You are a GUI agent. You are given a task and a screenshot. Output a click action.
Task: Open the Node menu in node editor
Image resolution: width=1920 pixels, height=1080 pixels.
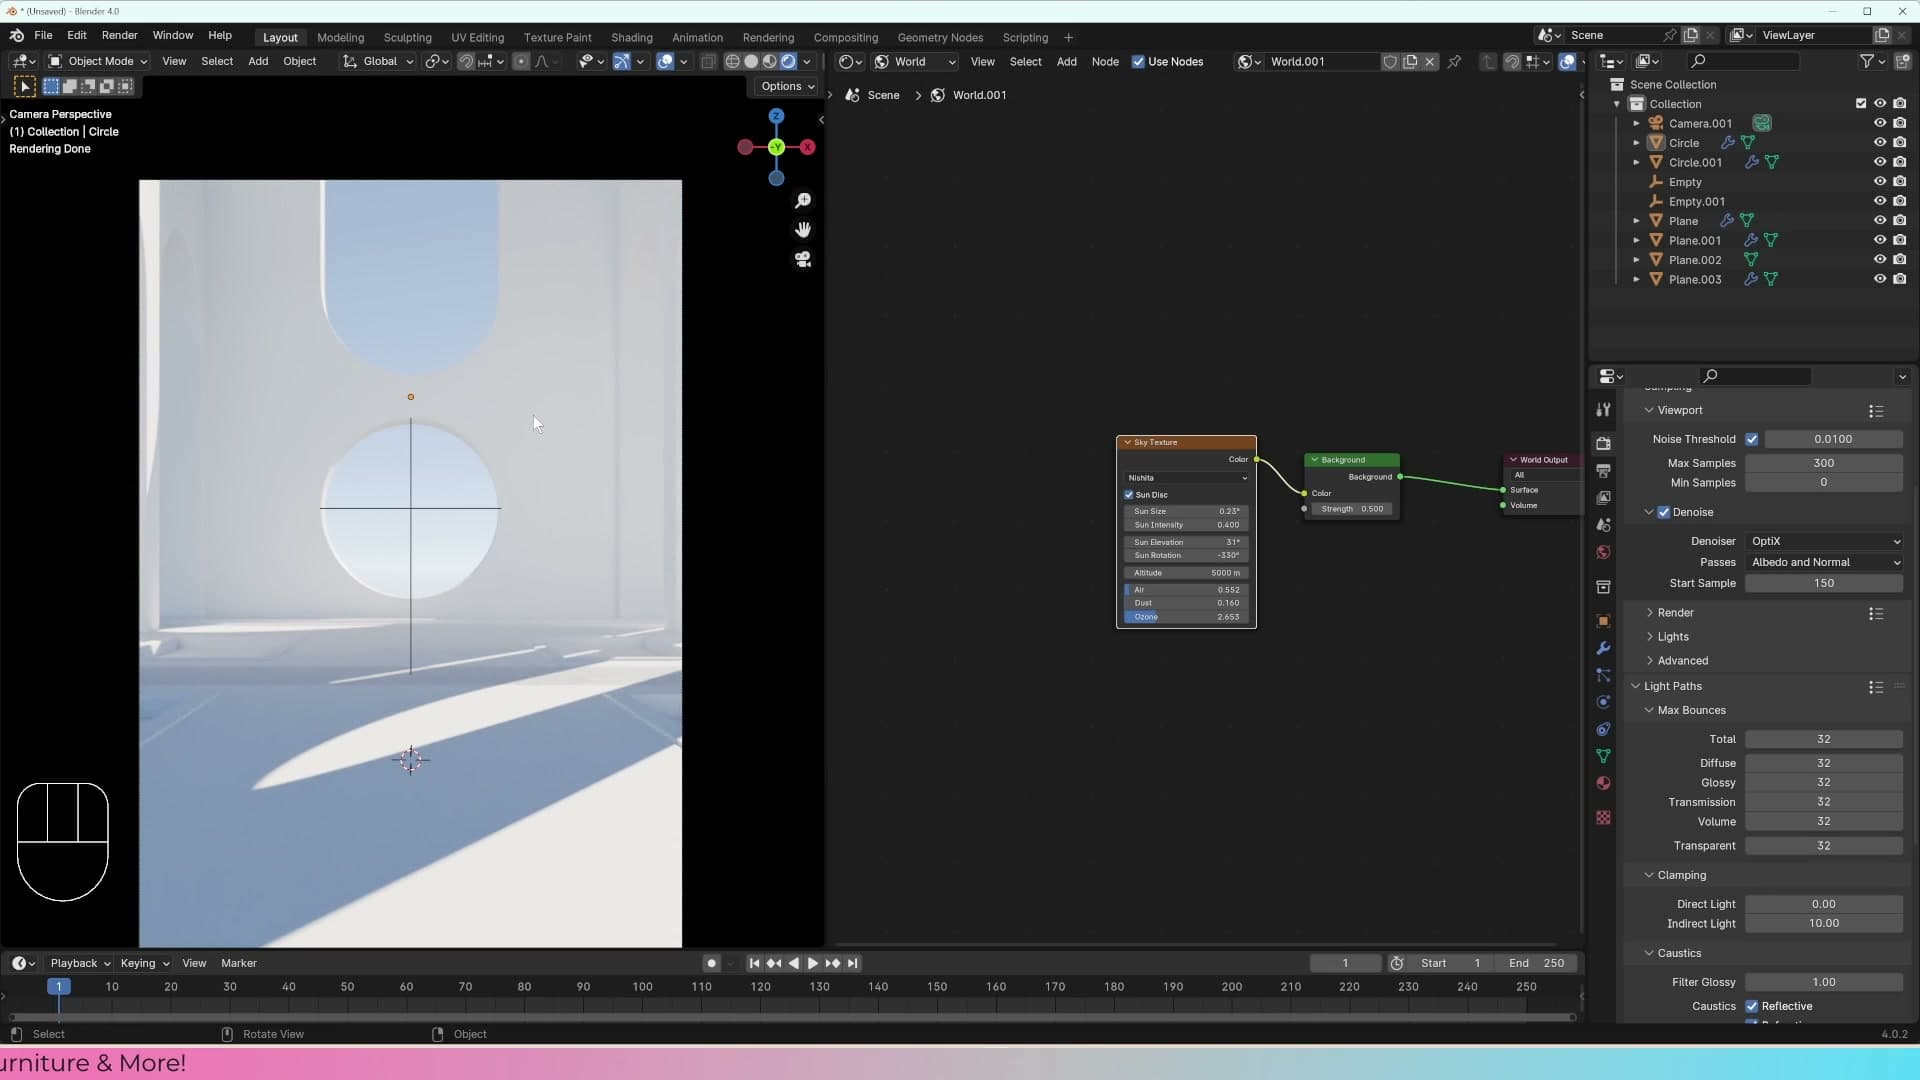(x=1105, y=61)
